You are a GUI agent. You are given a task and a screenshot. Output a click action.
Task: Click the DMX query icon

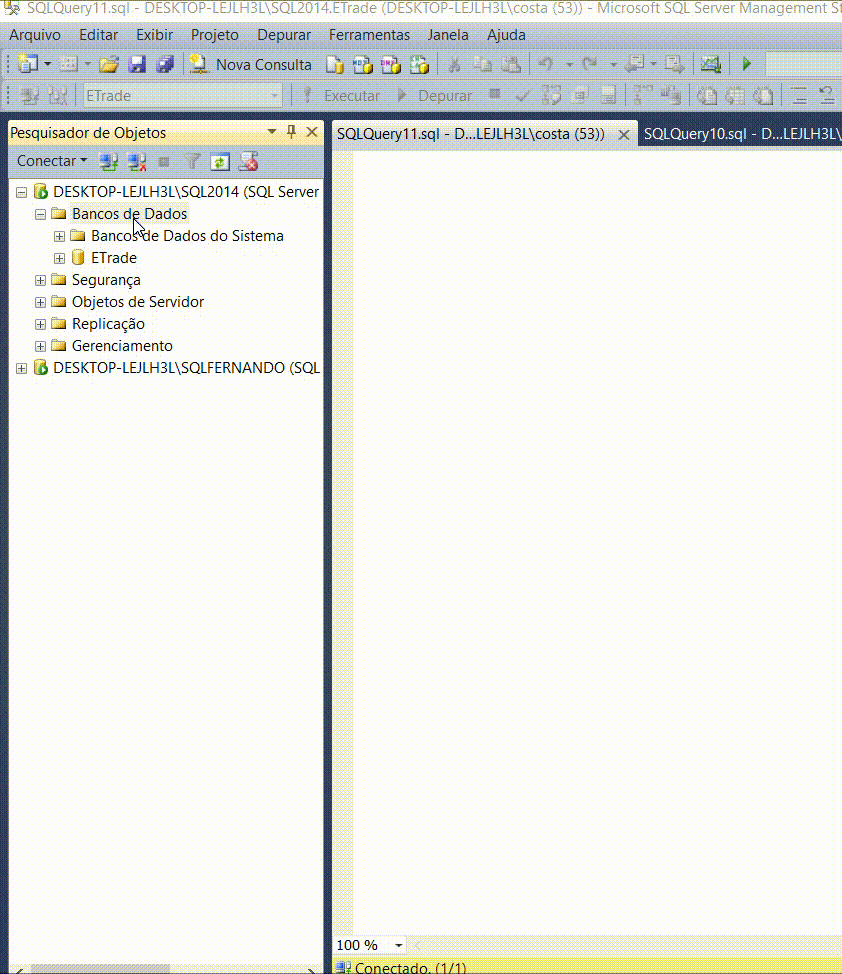point(391,65)
